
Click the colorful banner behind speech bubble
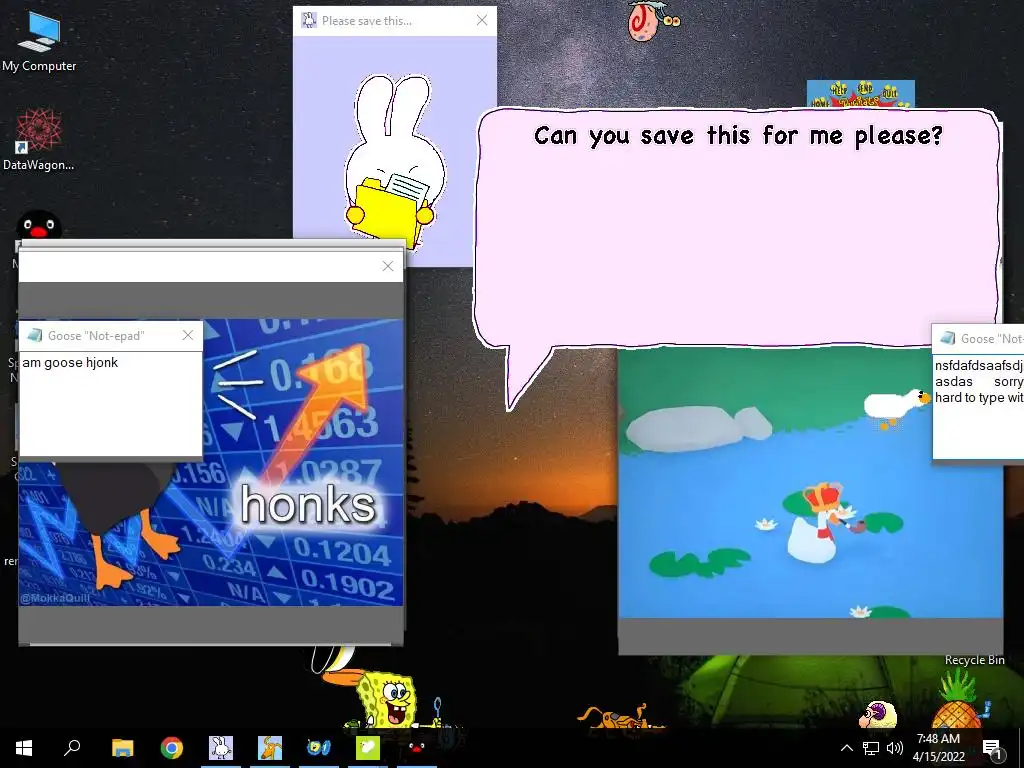click(860, 94)
